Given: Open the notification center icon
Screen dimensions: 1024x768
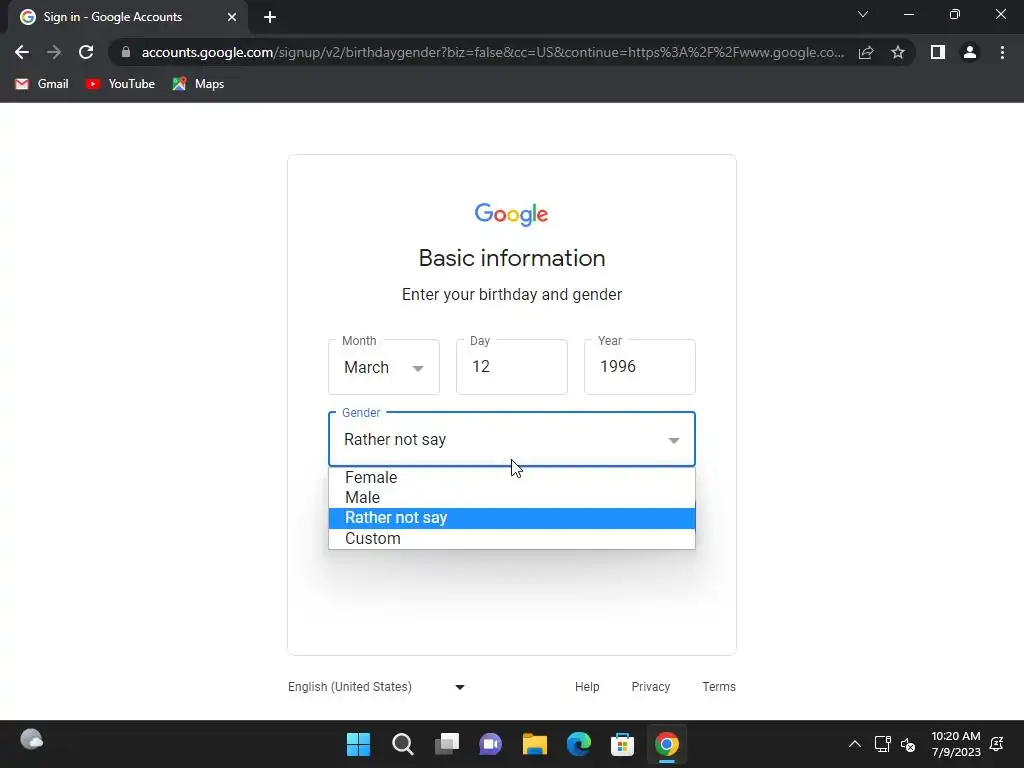Looking at the screenshot, I should coord(997,744).
